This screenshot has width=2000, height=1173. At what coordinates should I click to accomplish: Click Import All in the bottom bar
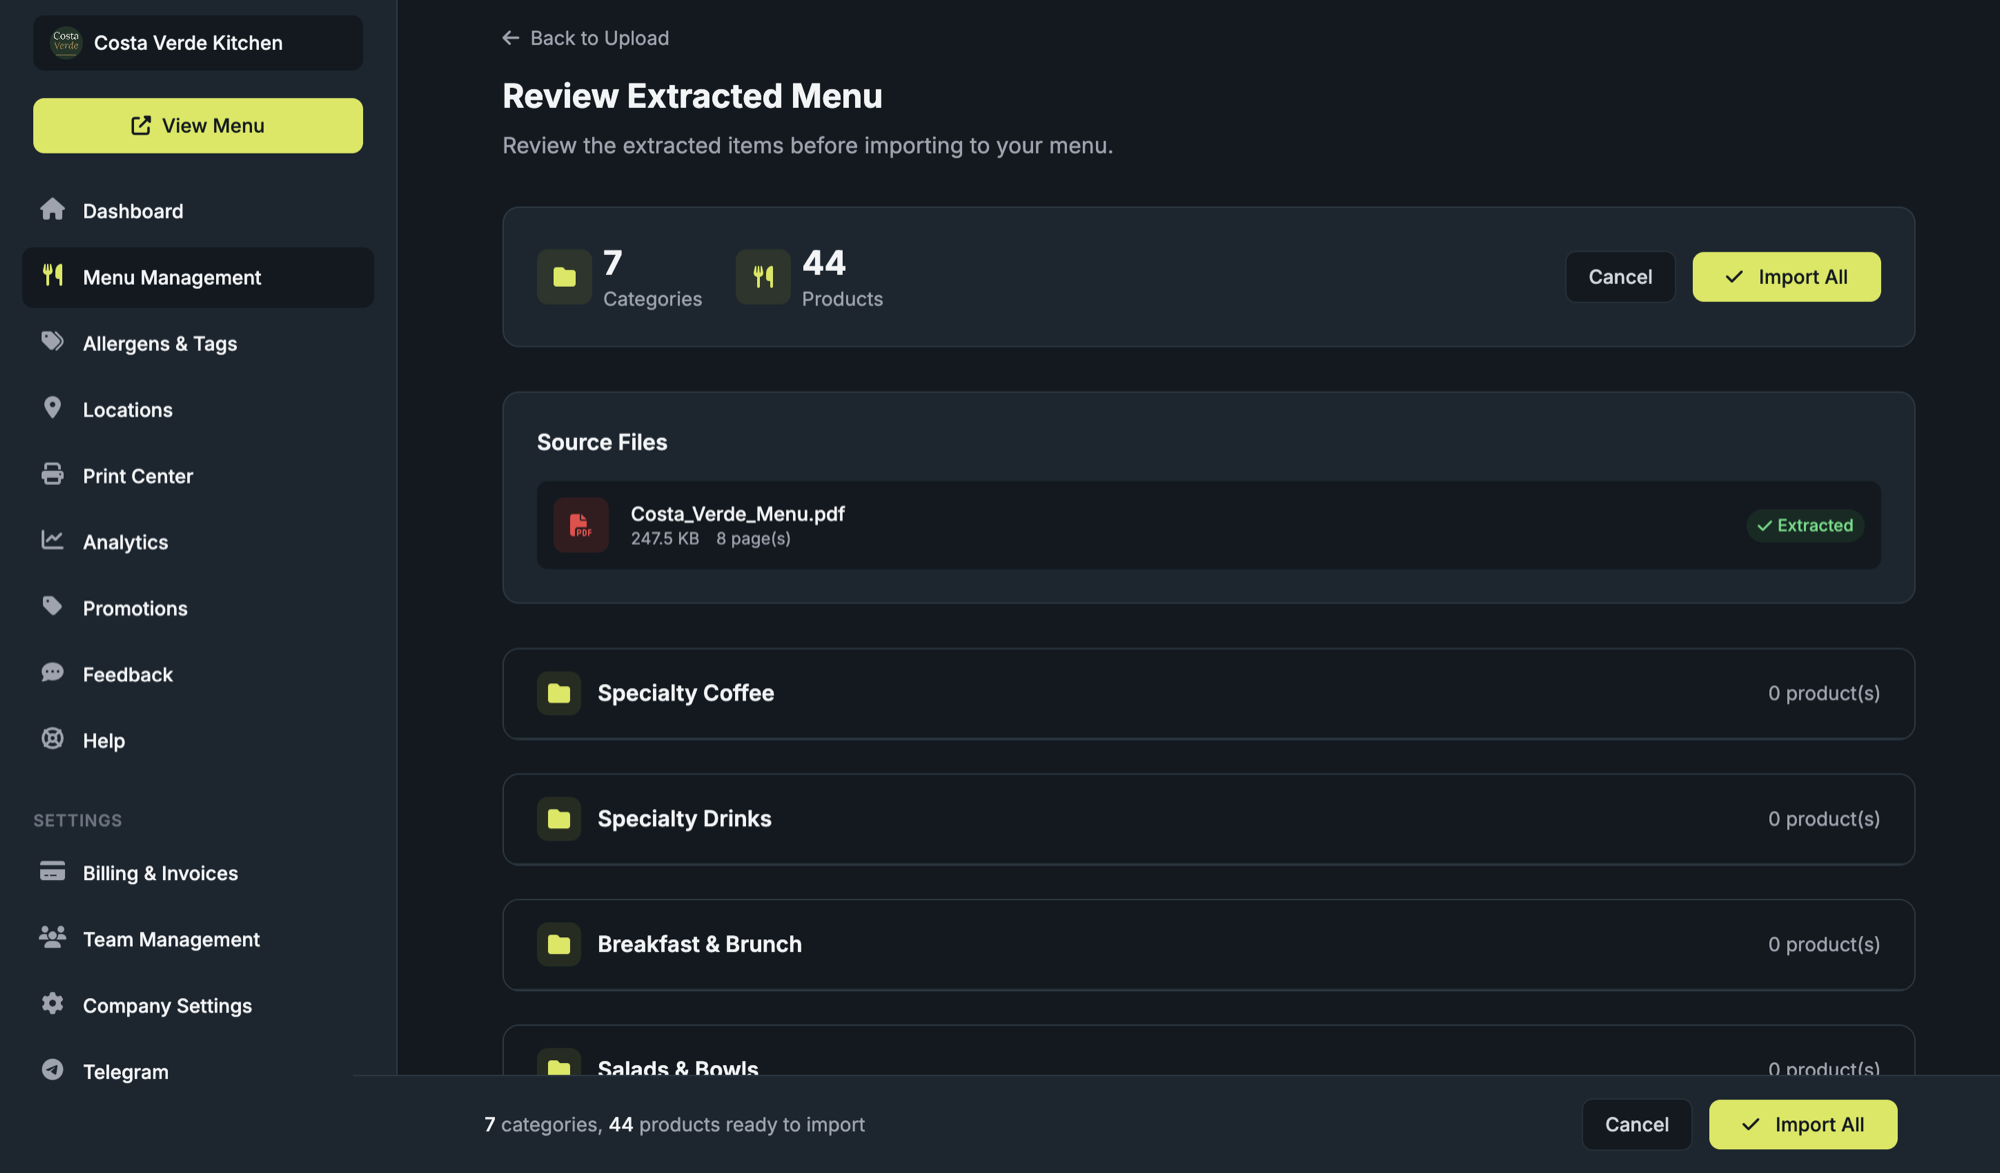coord(1803,1125)
